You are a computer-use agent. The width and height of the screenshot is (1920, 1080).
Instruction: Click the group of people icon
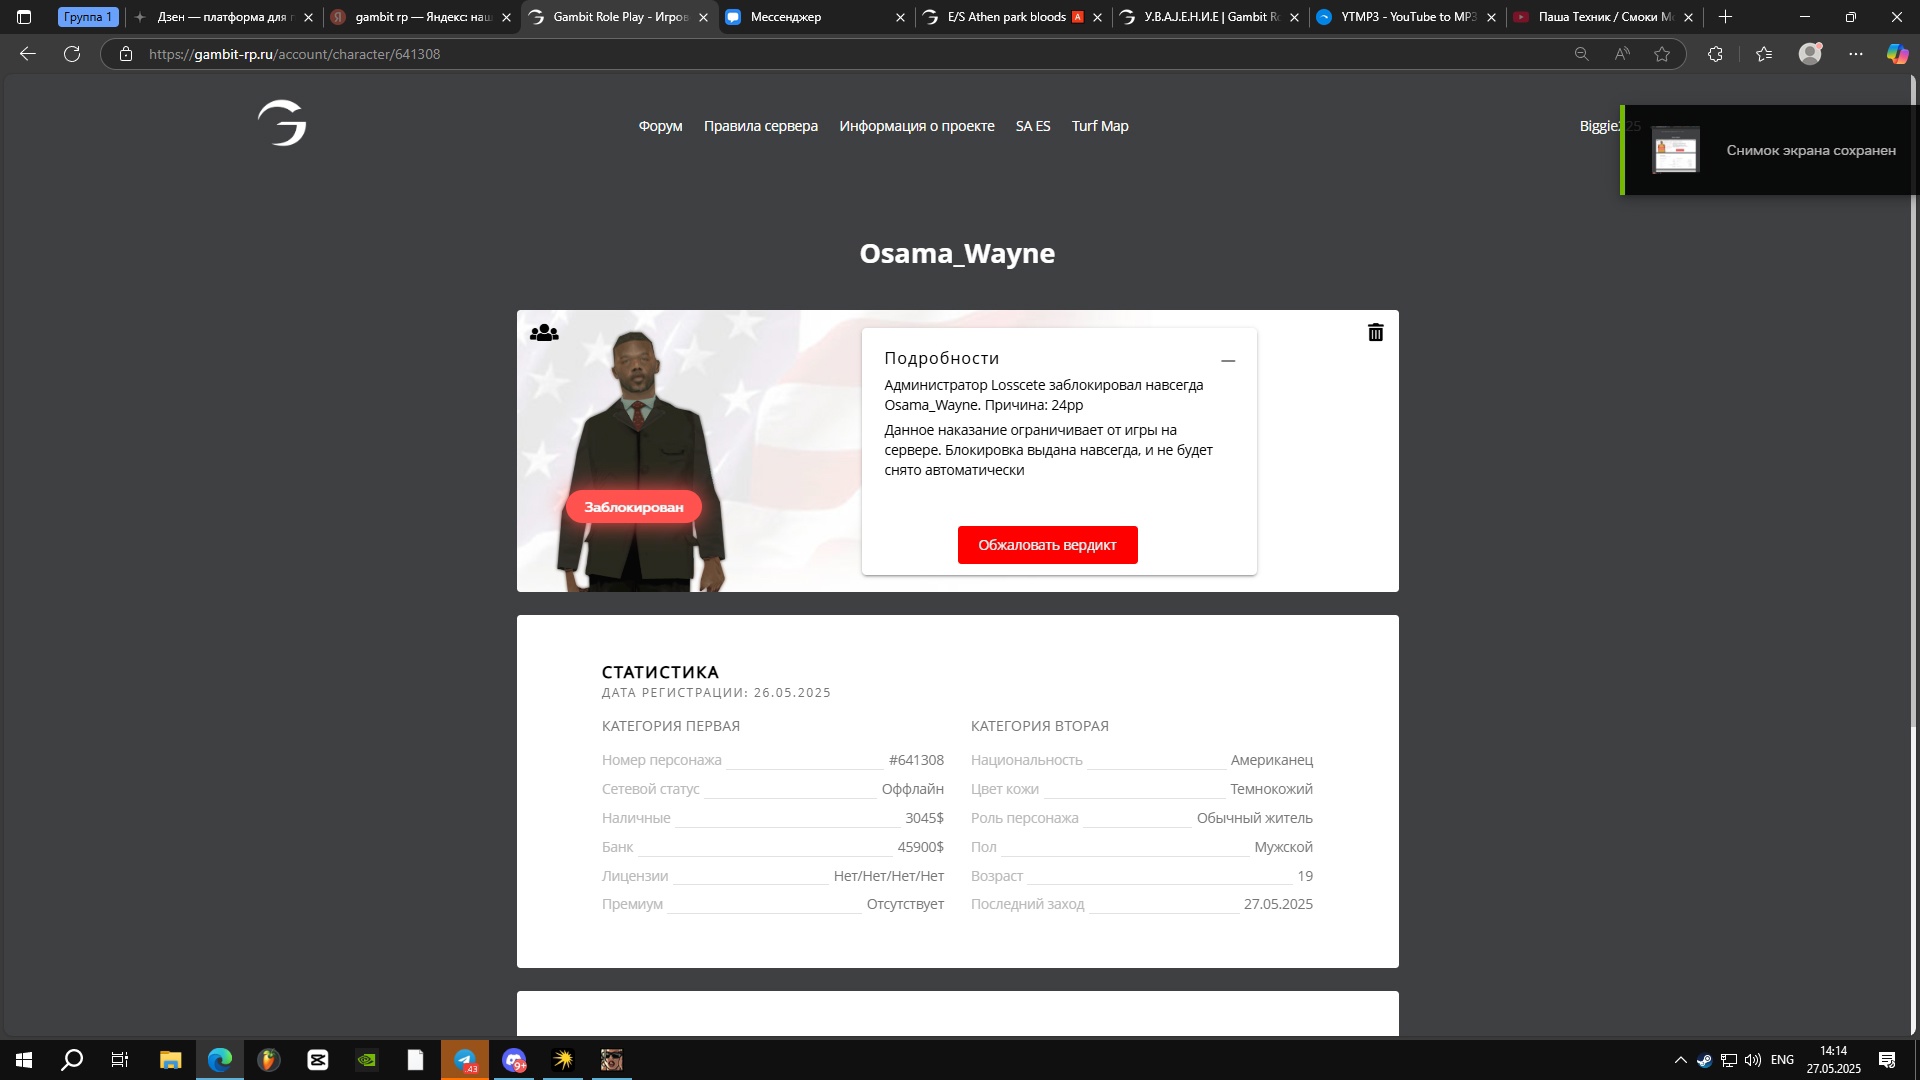pyautogui.click(x=544, y=333)
